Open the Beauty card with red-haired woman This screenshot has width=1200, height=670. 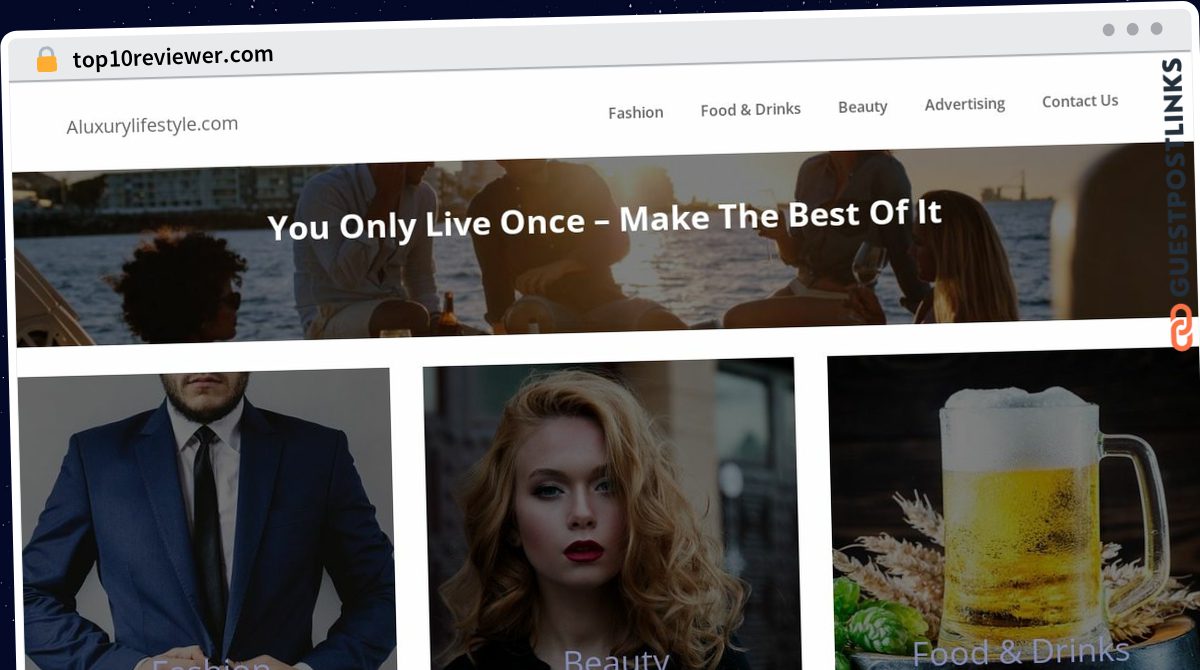click(x=612, y=513)
